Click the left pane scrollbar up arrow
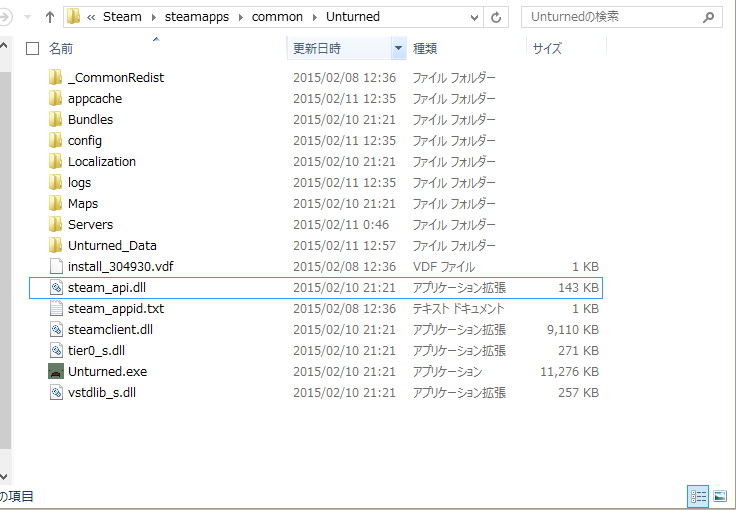 click(4, 46)
